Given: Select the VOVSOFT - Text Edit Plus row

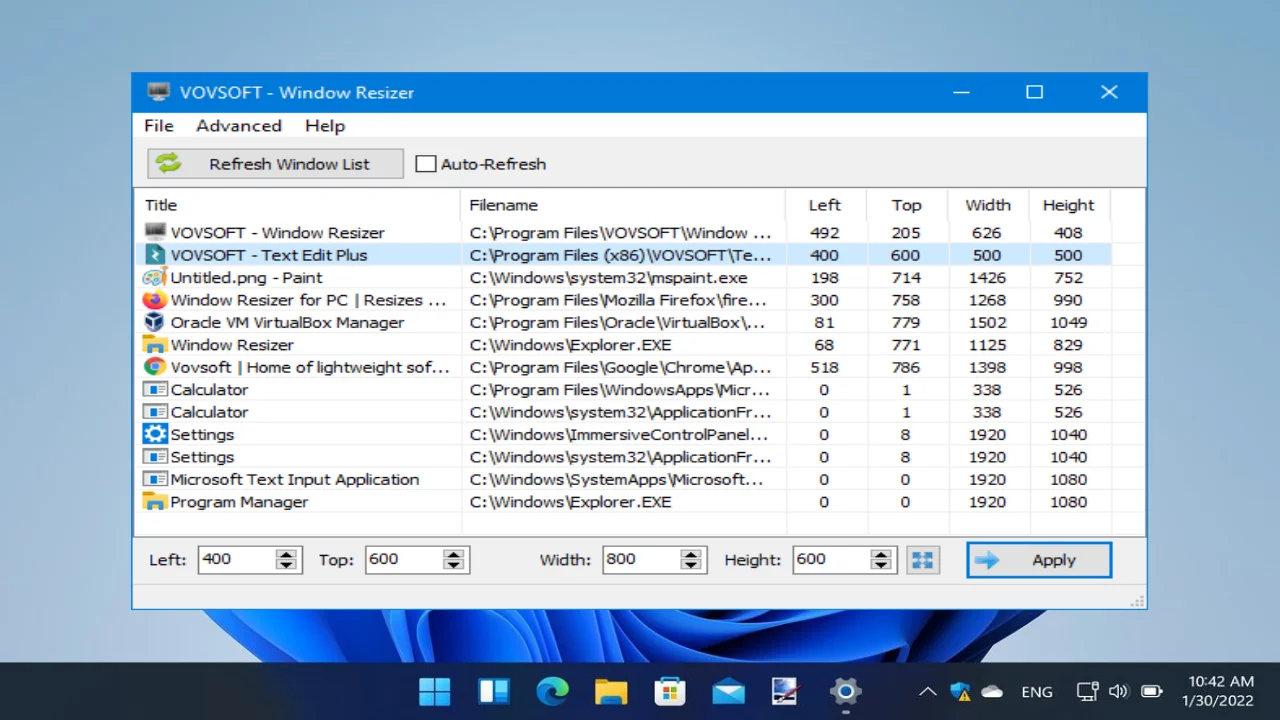Looking at the screenshot, I should click(x=623, y=255).
